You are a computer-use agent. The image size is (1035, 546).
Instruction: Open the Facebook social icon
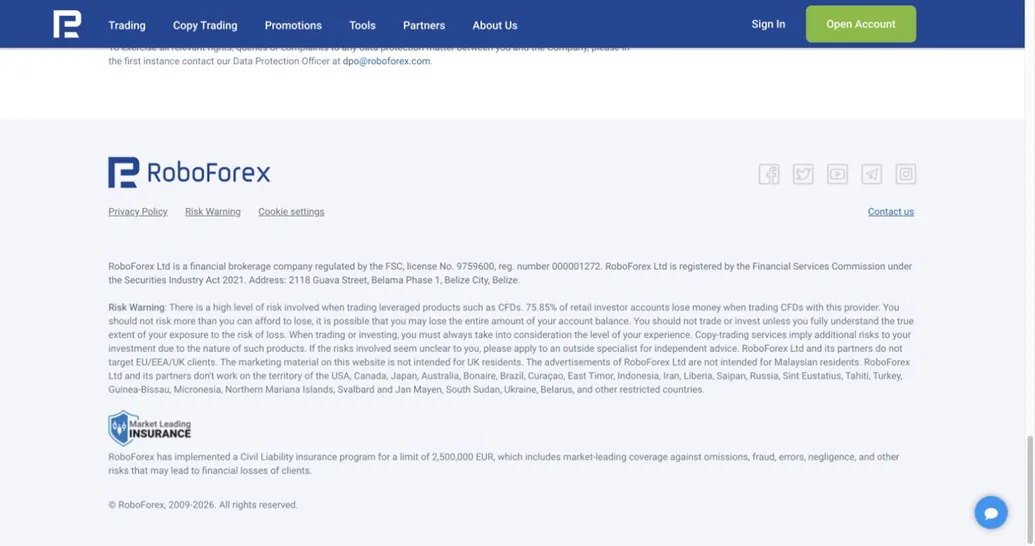click(769, 174)
